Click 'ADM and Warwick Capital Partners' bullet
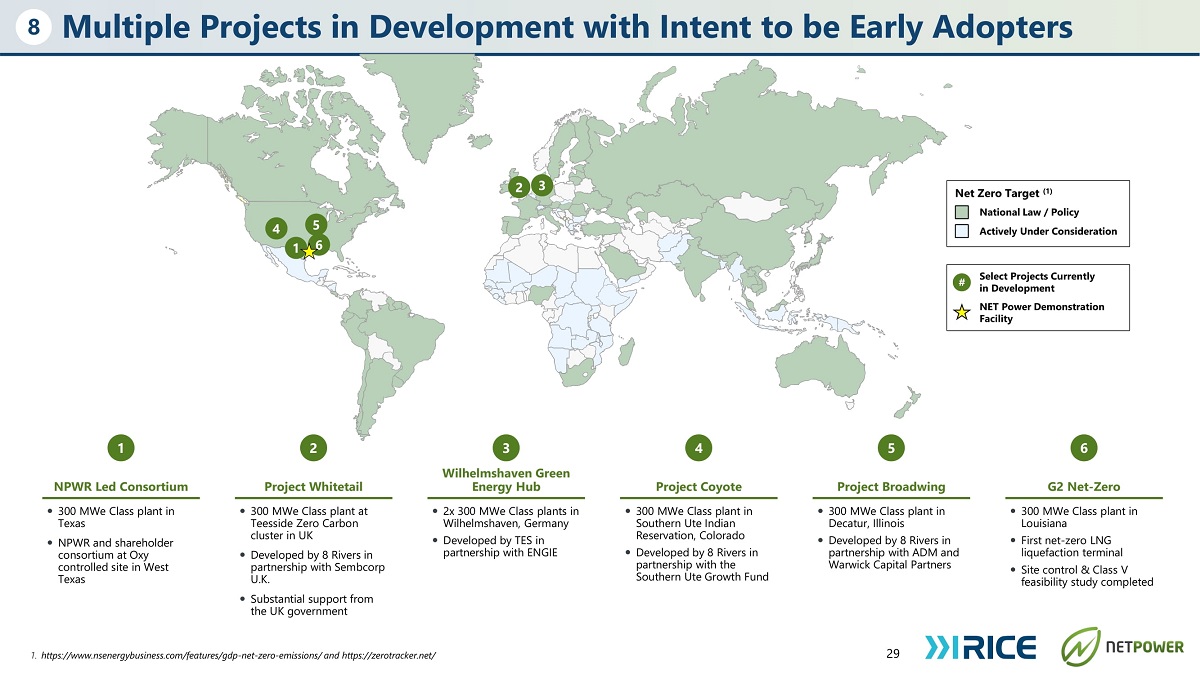Viewport: 1200px width, 674px height. (x=894, y=553)
